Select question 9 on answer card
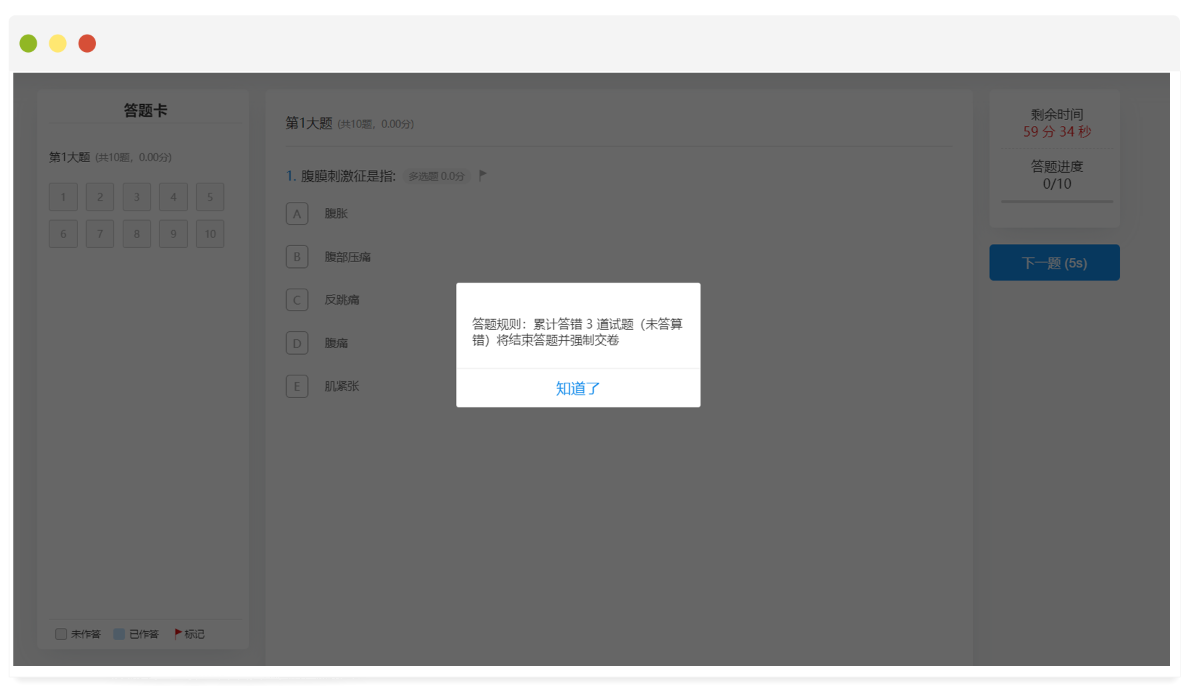 point(173,234)
